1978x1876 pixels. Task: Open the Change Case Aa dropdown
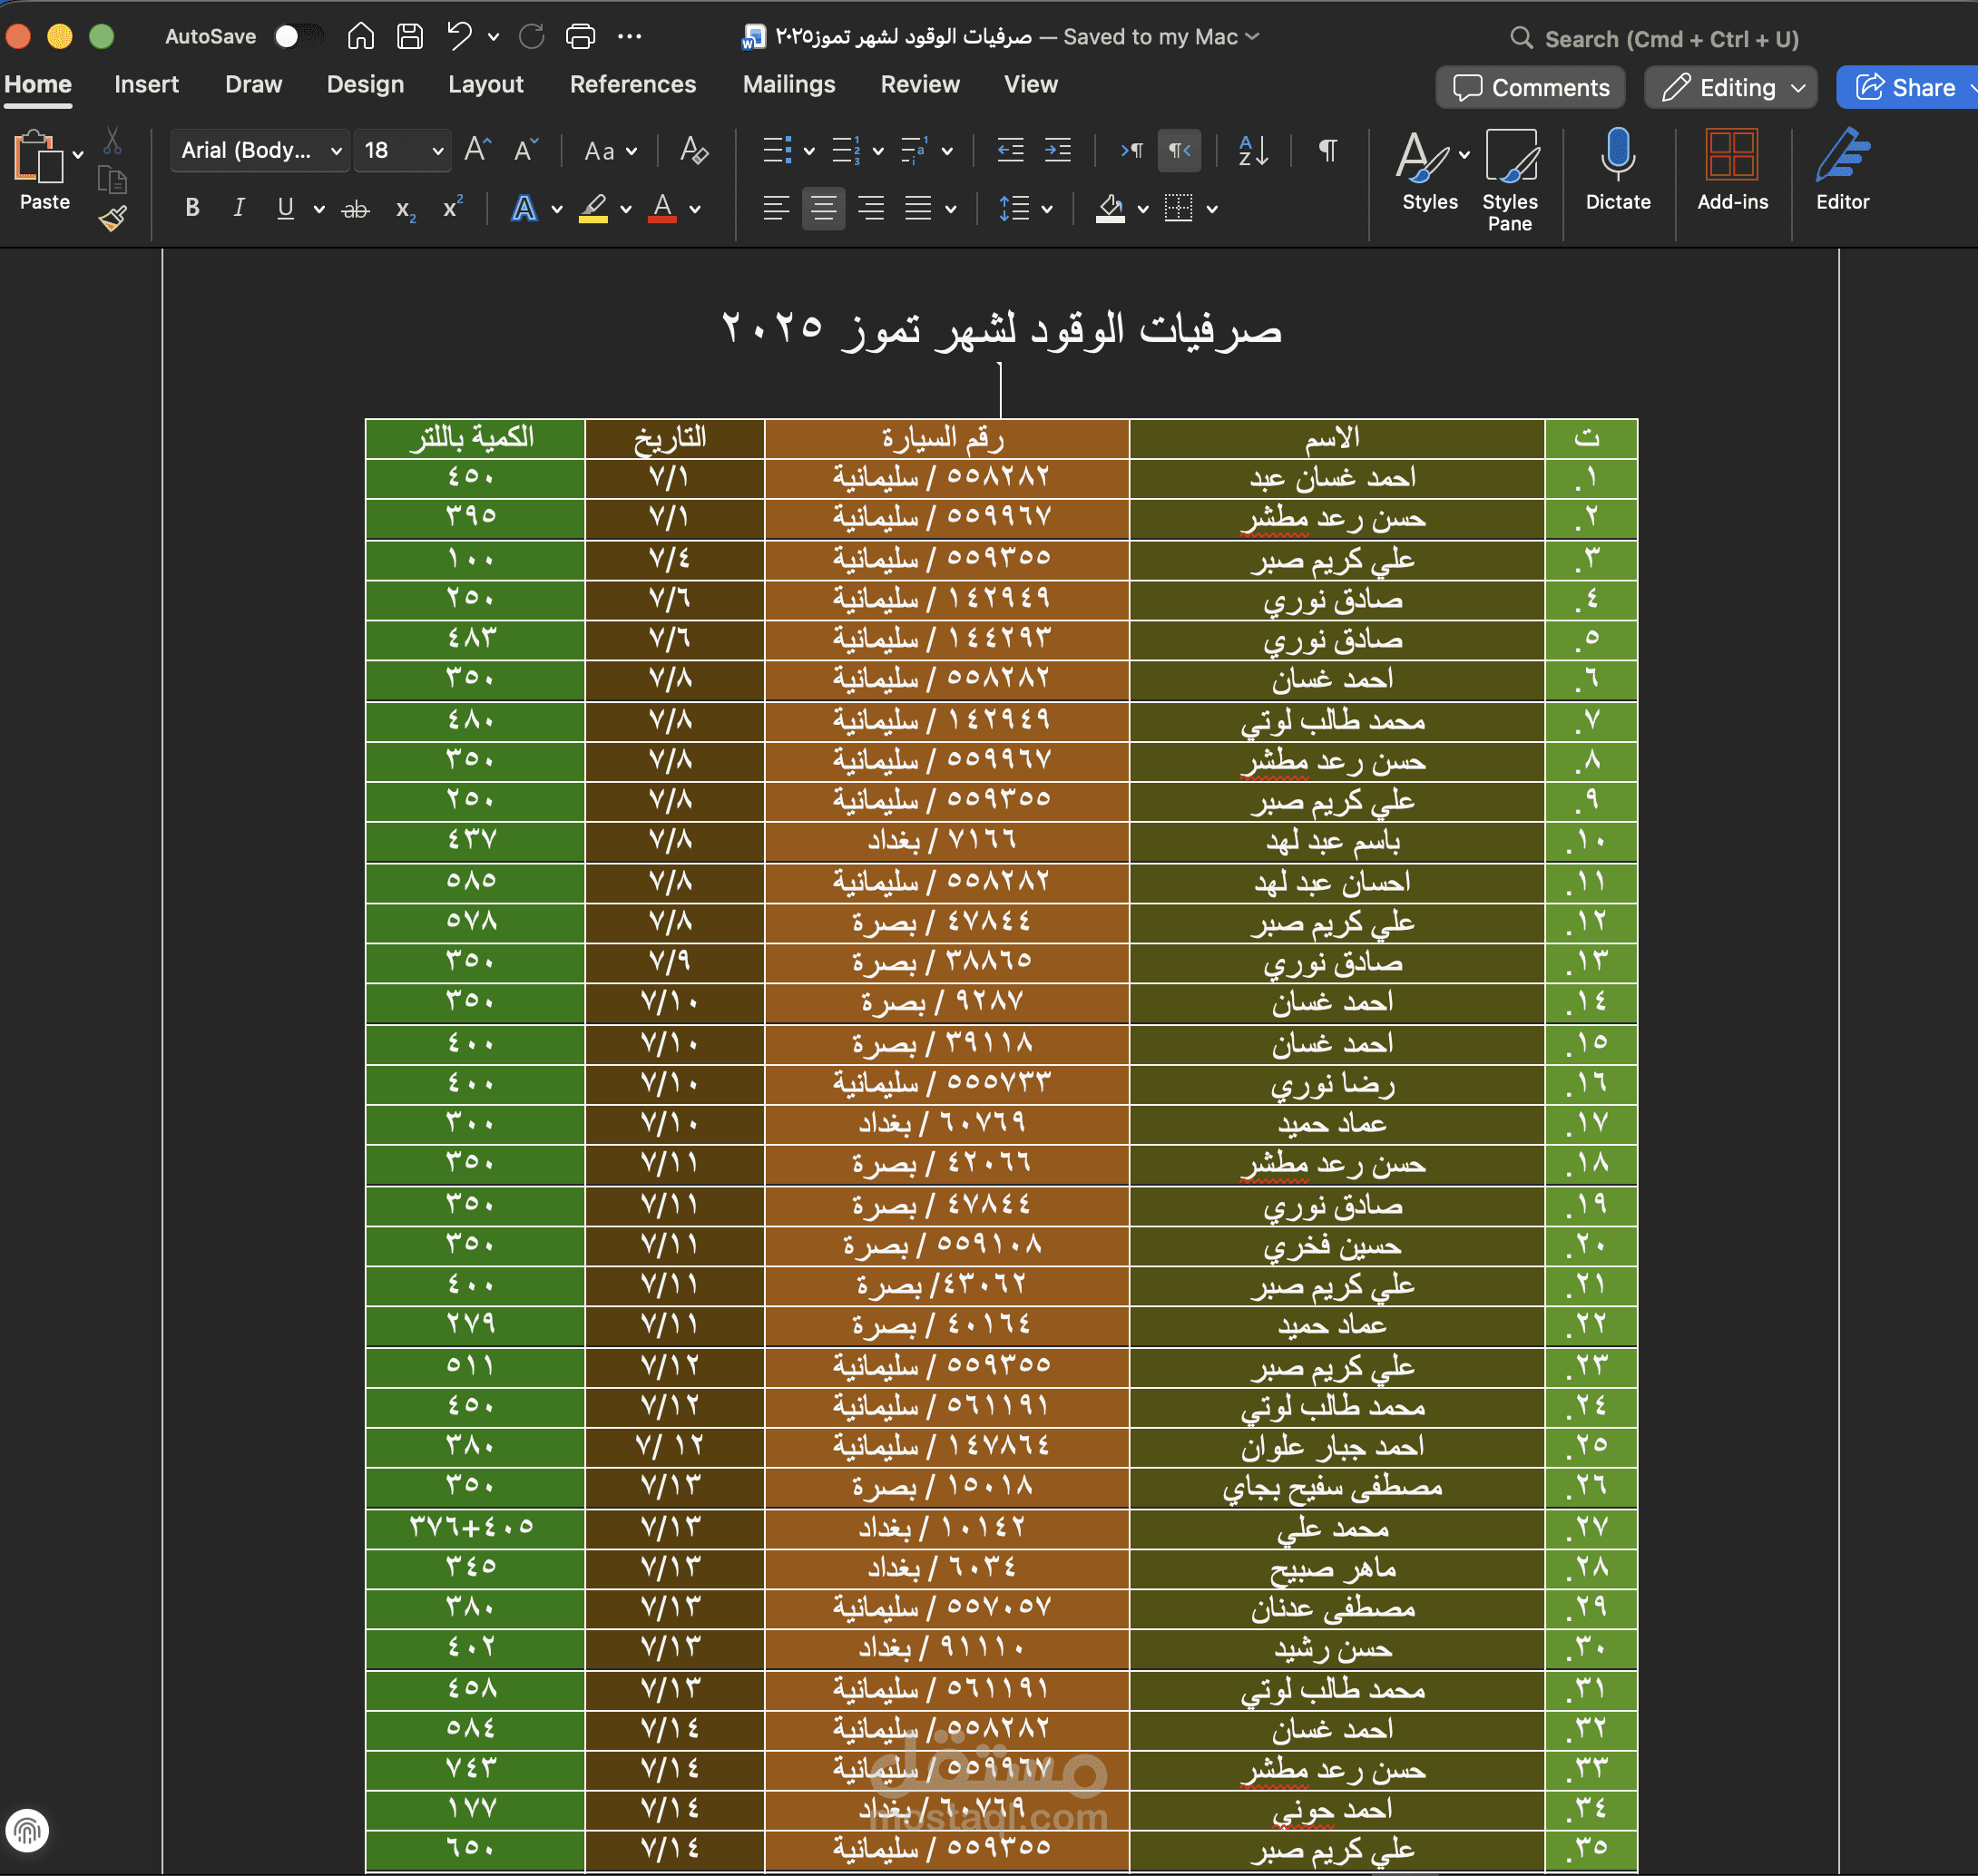tap(610, 151)
